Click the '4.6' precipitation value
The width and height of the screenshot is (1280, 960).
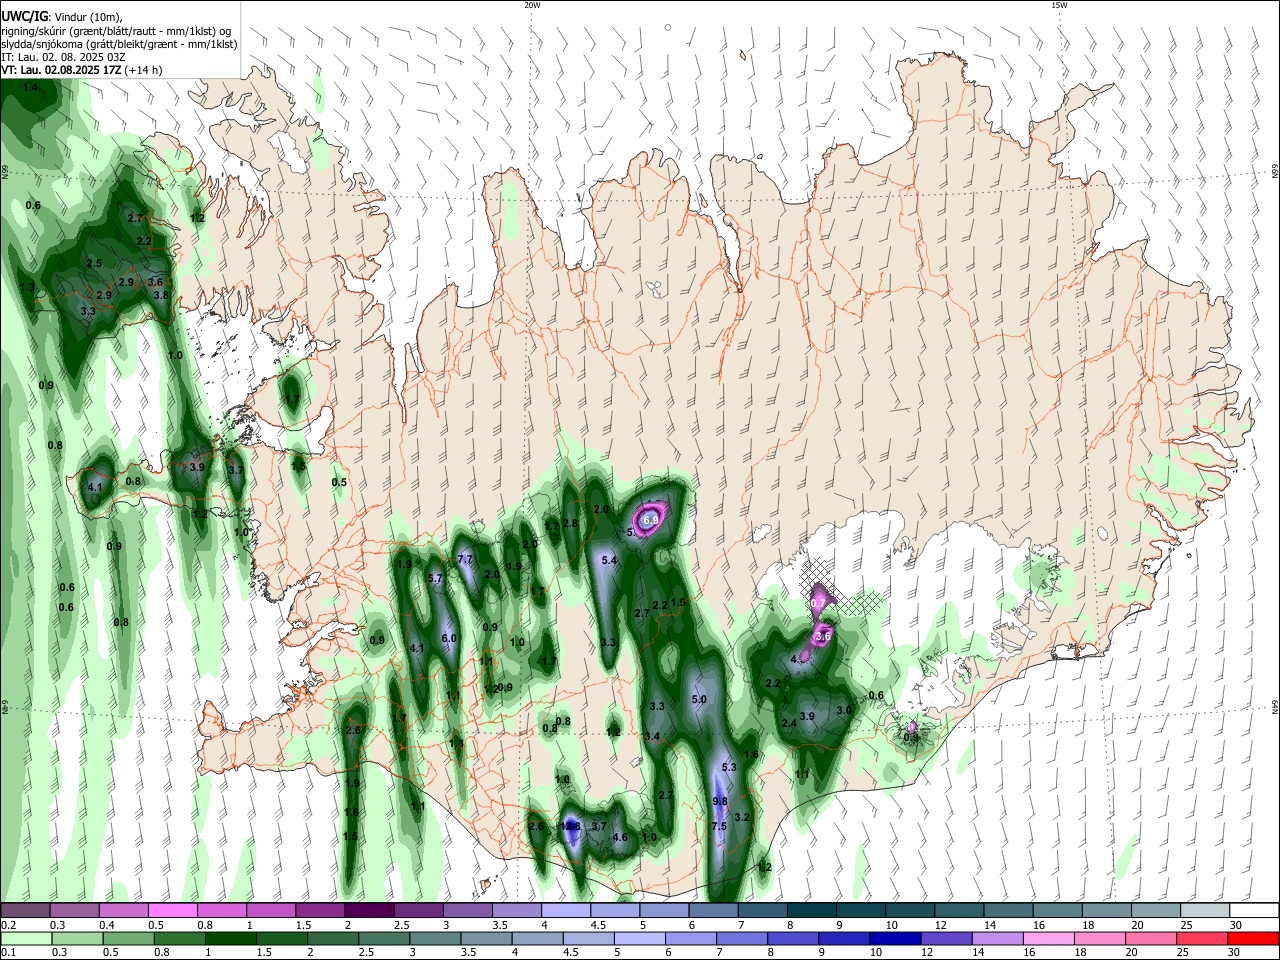tap(620, 838)
